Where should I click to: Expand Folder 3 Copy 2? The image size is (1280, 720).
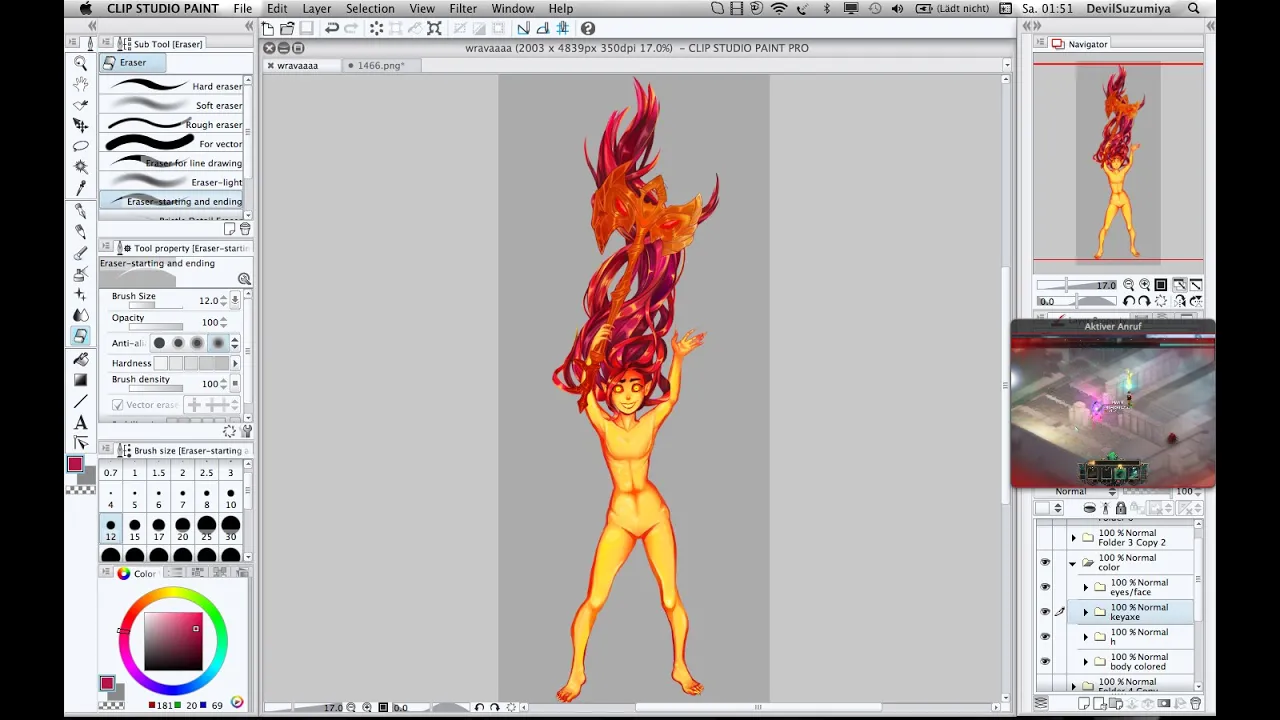point(1073,538)
